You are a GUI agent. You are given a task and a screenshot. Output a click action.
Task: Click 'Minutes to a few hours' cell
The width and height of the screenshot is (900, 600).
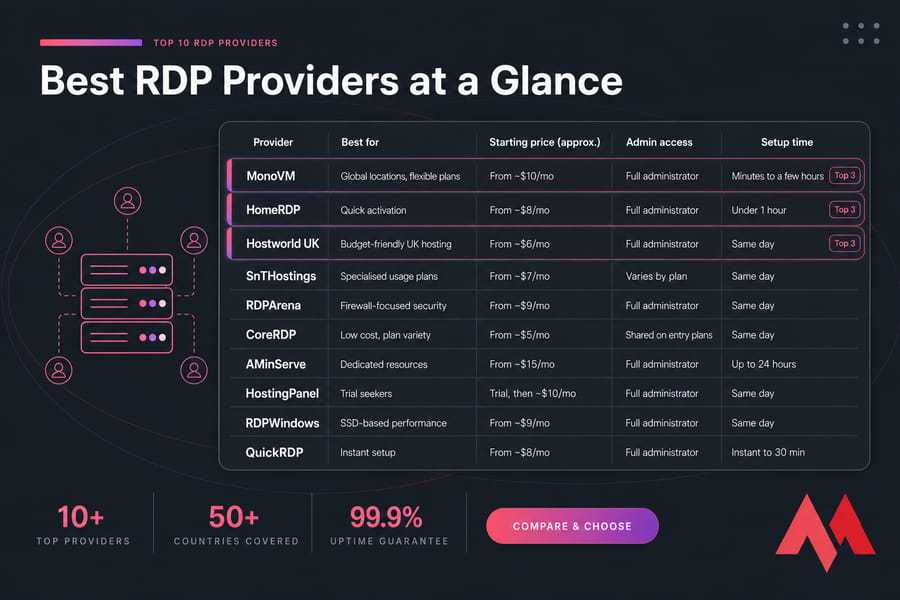[x=777, y=176]
